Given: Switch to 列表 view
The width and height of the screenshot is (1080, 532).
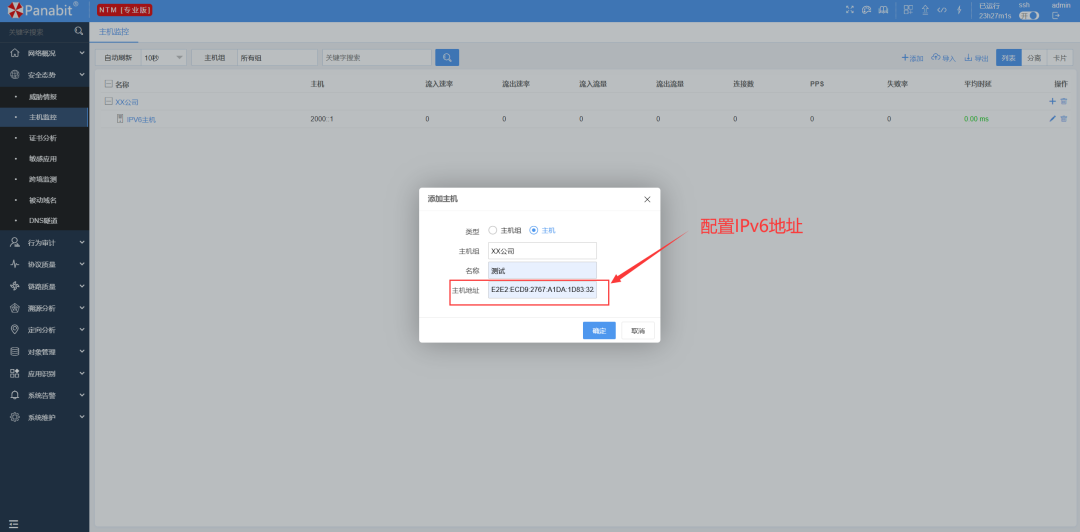Looking at the screenshot, I should tap(1008, 58).
